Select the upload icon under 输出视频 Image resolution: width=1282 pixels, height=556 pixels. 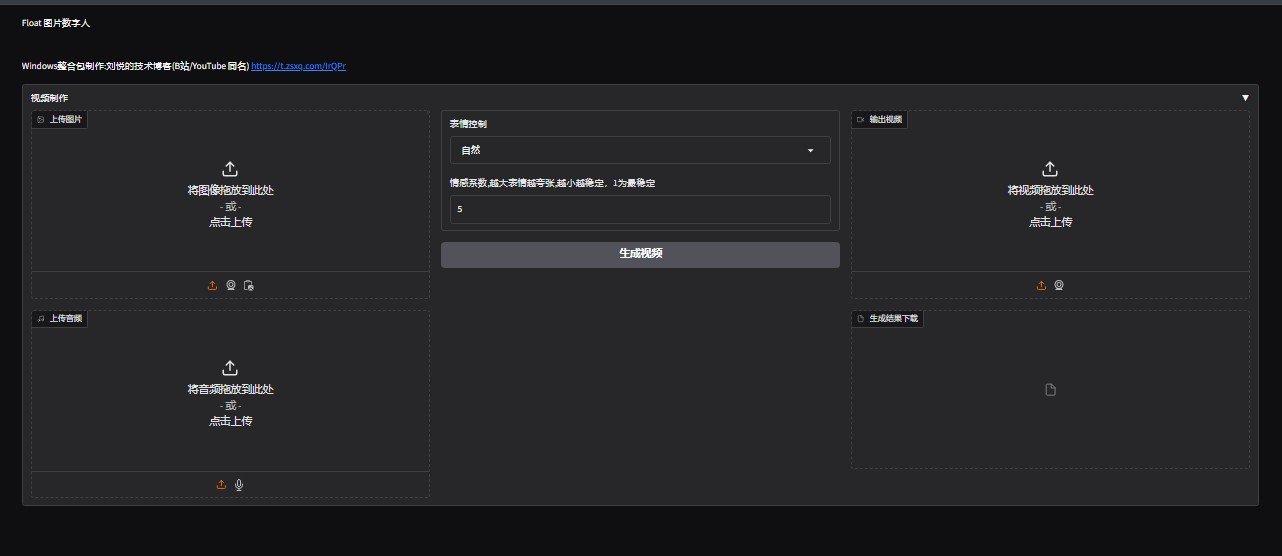(x=1041, y=285)
